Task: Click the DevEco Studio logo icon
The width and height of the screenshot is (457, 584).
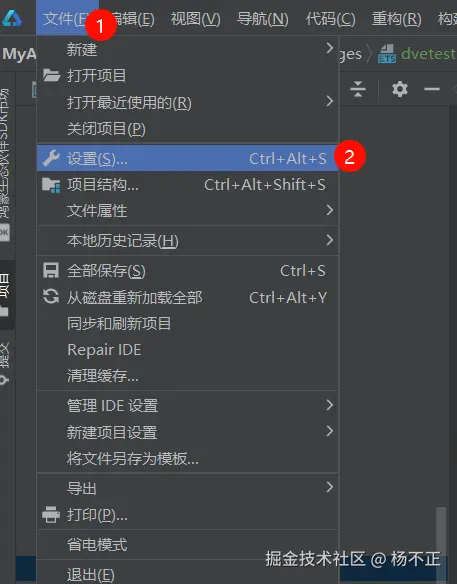Action: (x=12, y=18)
